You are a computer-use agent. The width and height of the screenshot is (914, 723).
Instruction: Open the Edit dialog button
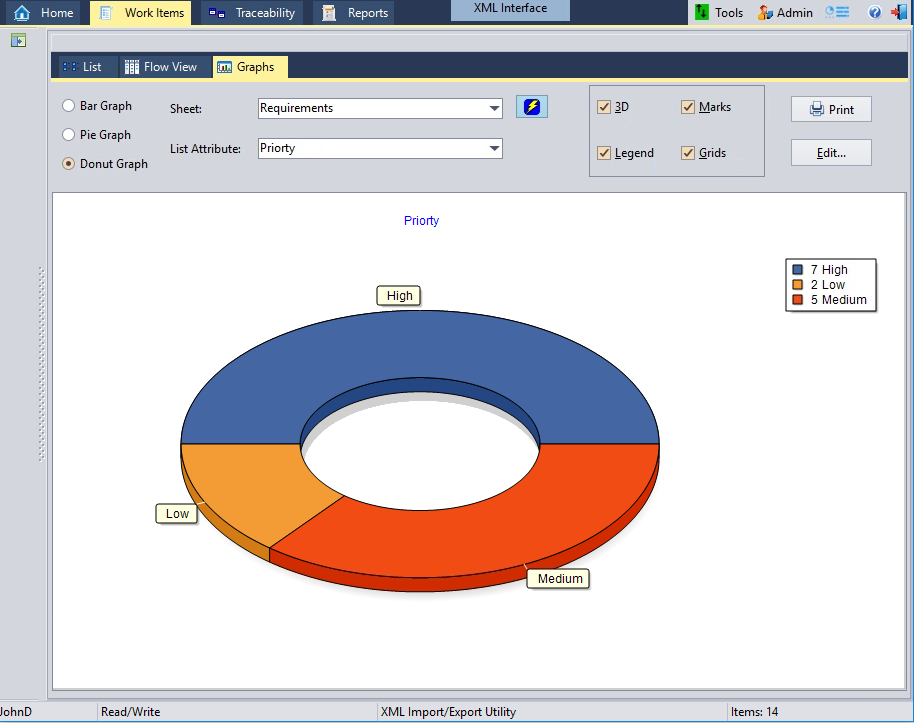[x=831, y=154]
